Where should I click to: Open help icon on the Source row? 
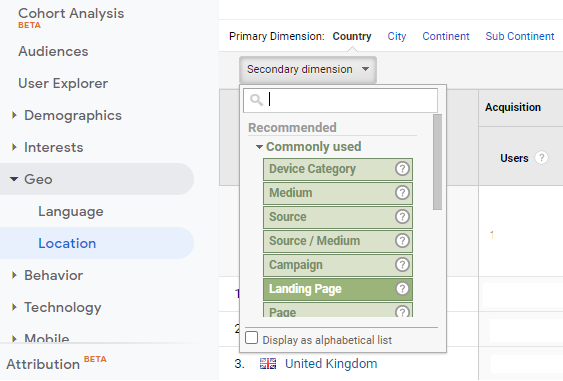point(402,217)
